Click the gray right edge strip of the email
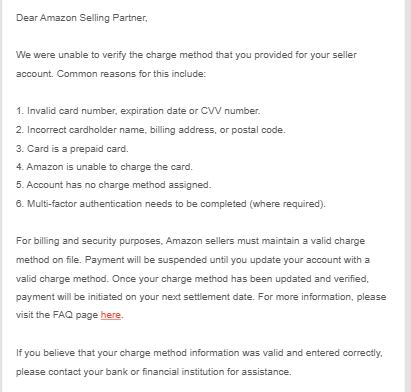Screen dimensions: 411x392 point(408,196)
